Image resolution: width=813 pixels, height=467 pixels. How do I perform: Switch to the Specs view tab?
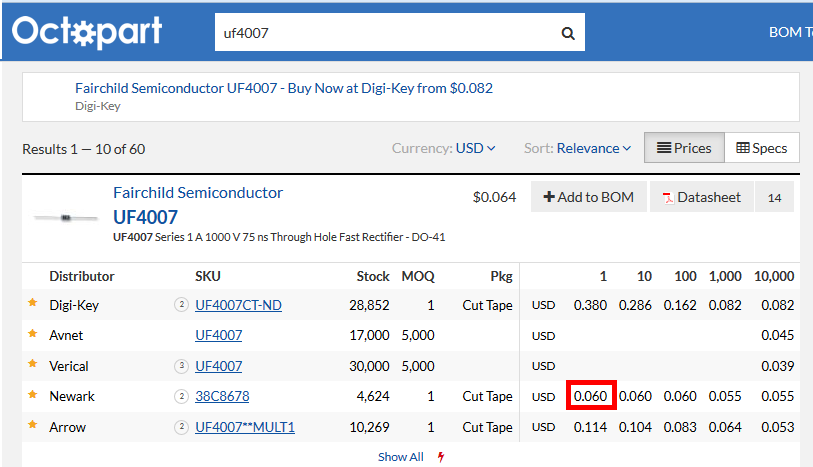[762, 148]
